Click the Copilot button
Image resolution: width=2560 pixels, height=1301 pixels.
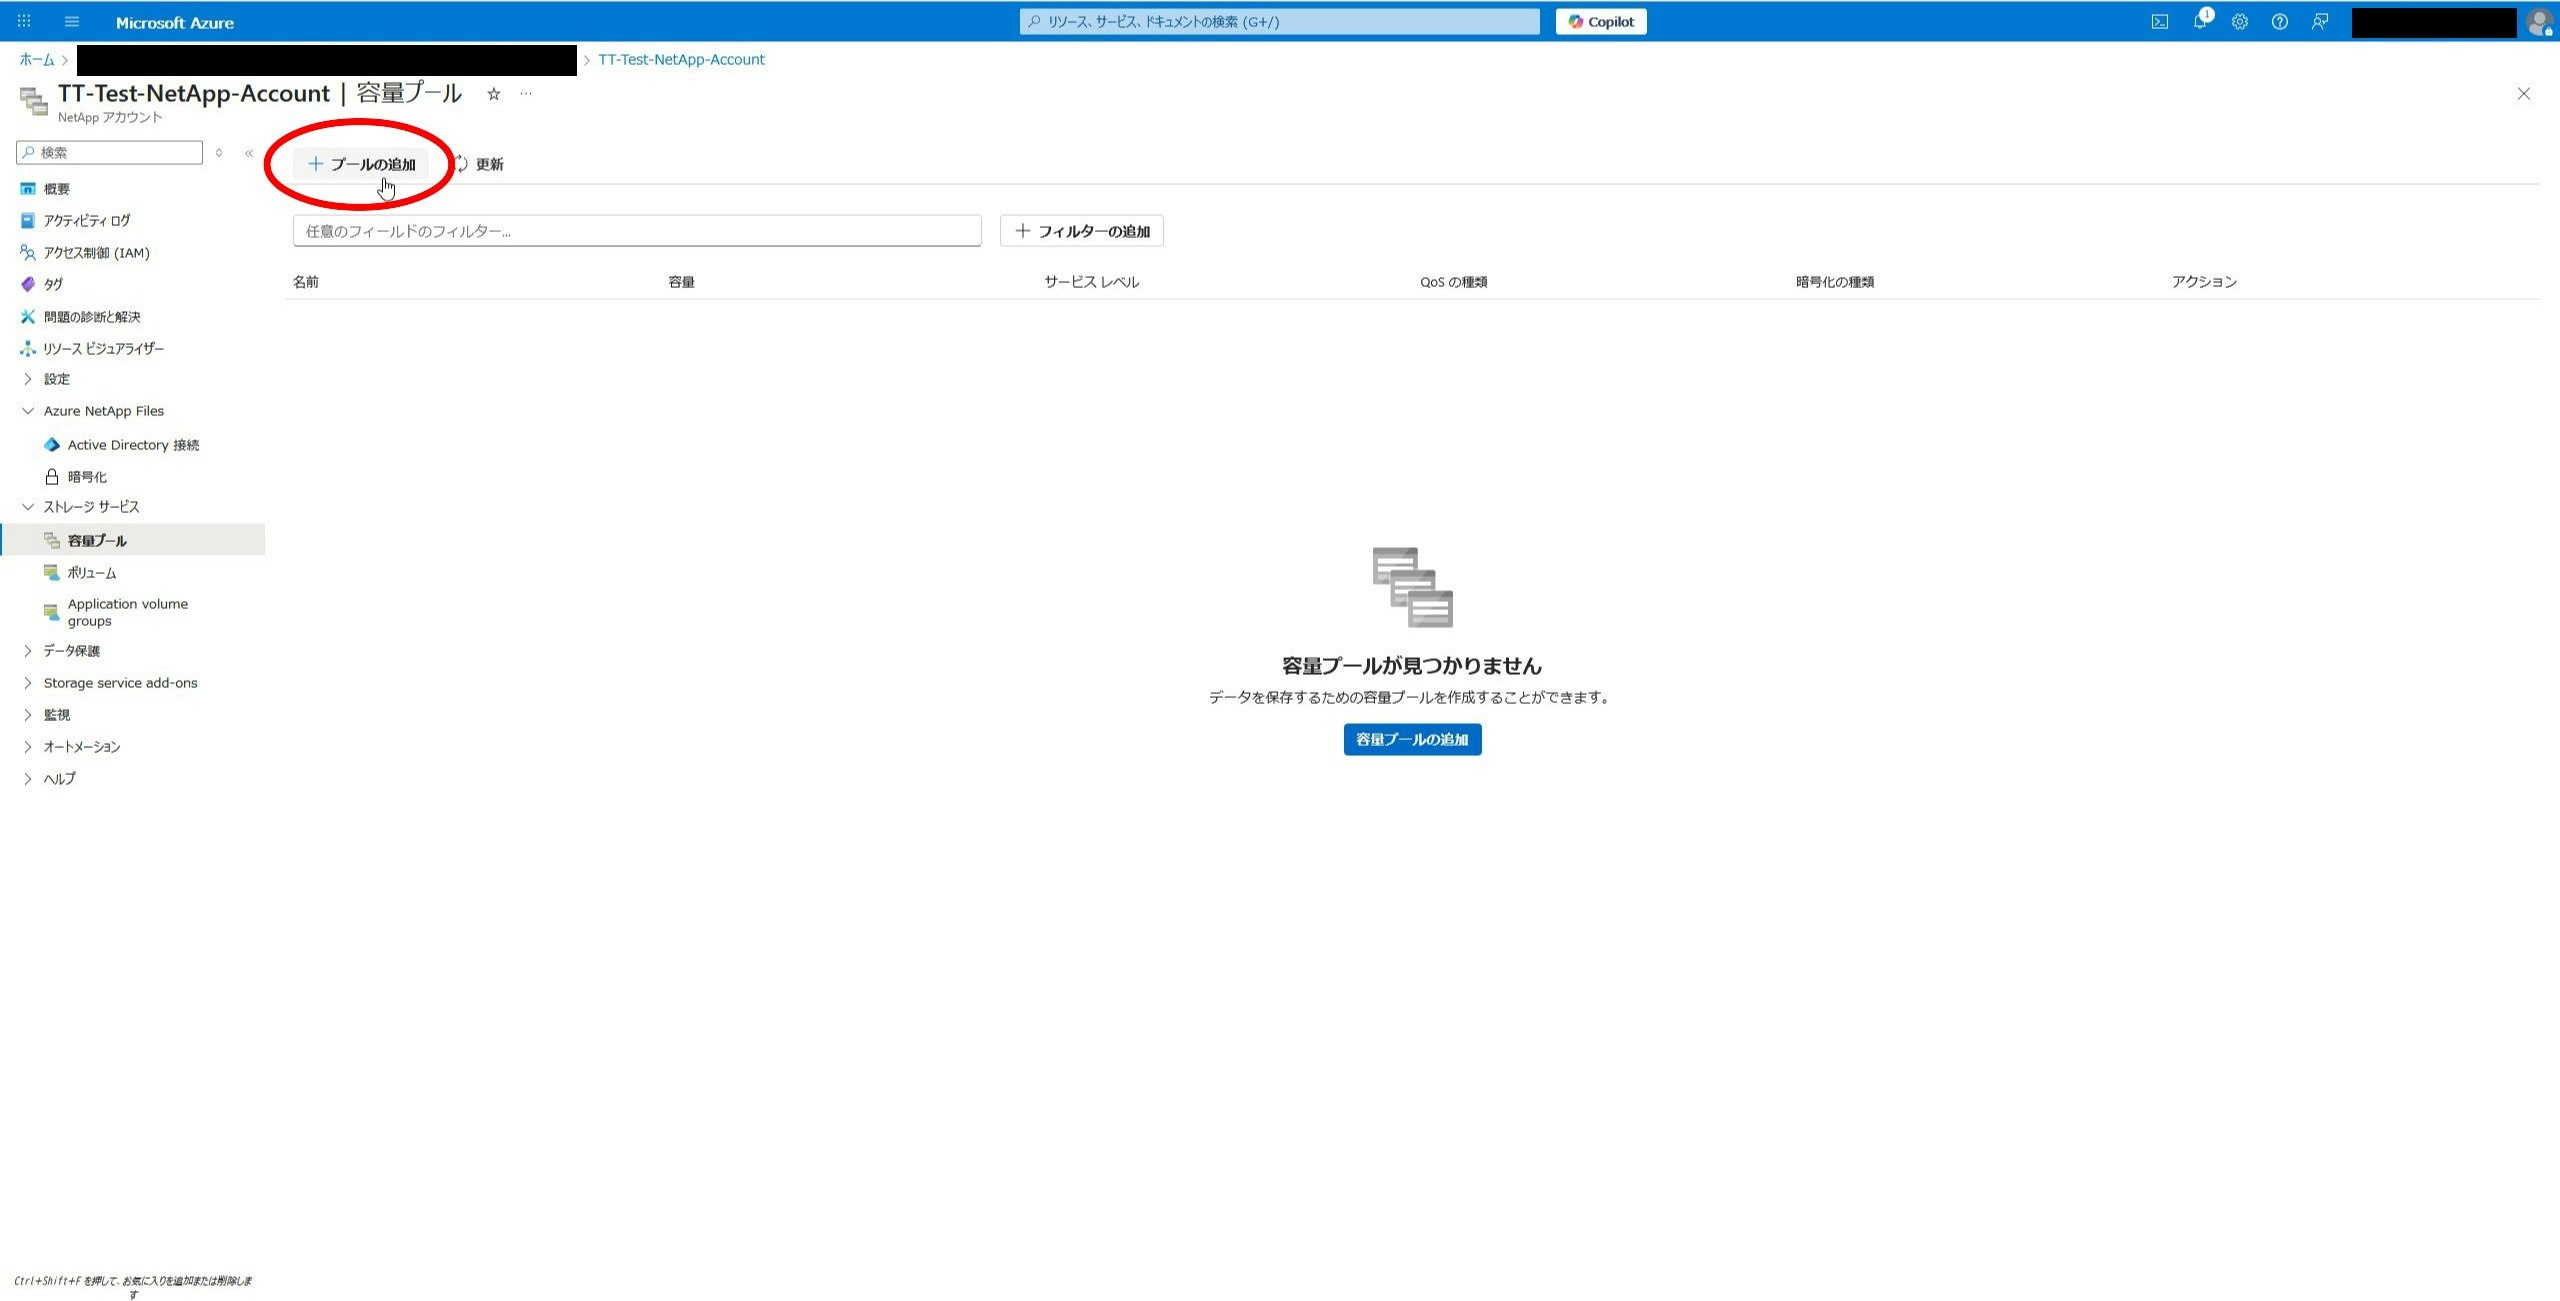tap(1600, 22)
